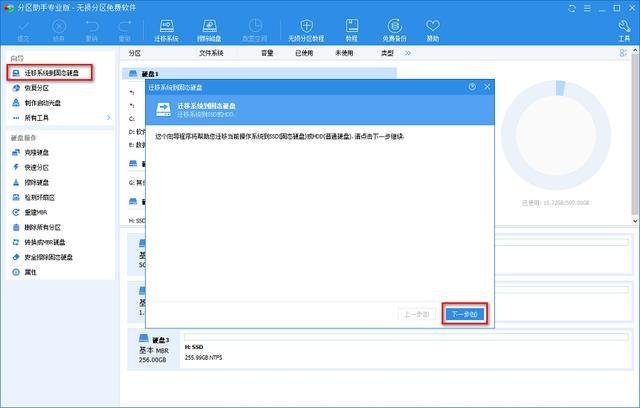The height and width of the screenshot is (408, 640).
Task: Click the 免费备份 toolbar icon
Action: point(394,31)
